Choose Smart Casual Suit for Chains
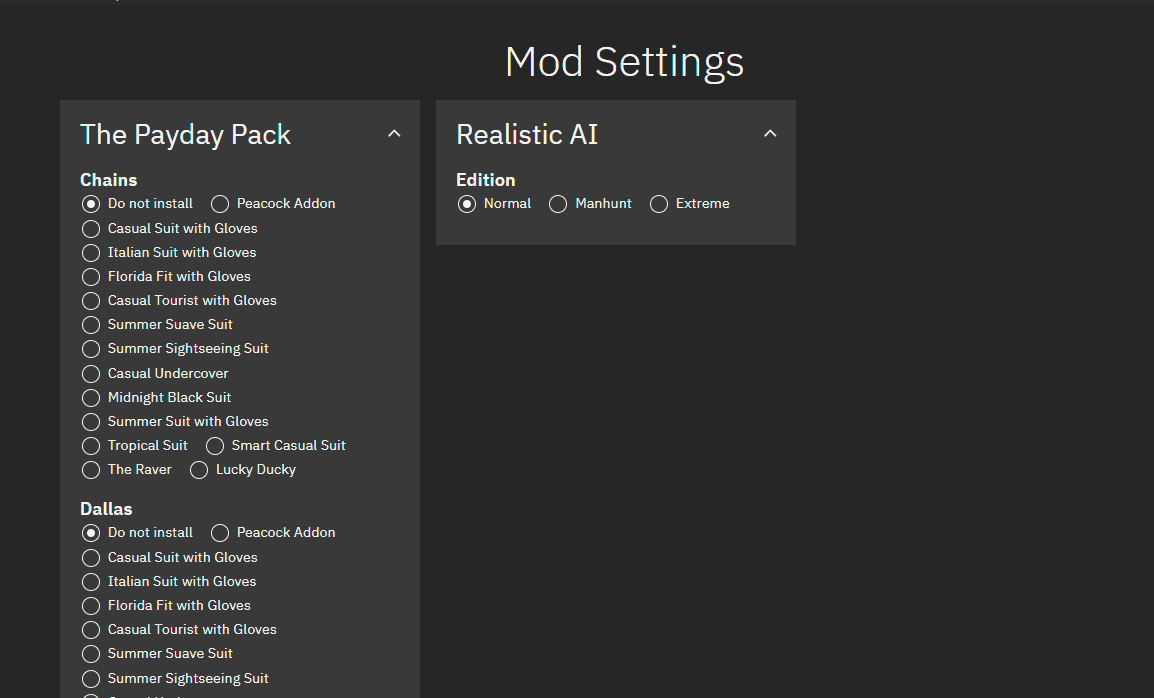 (215, 446)
